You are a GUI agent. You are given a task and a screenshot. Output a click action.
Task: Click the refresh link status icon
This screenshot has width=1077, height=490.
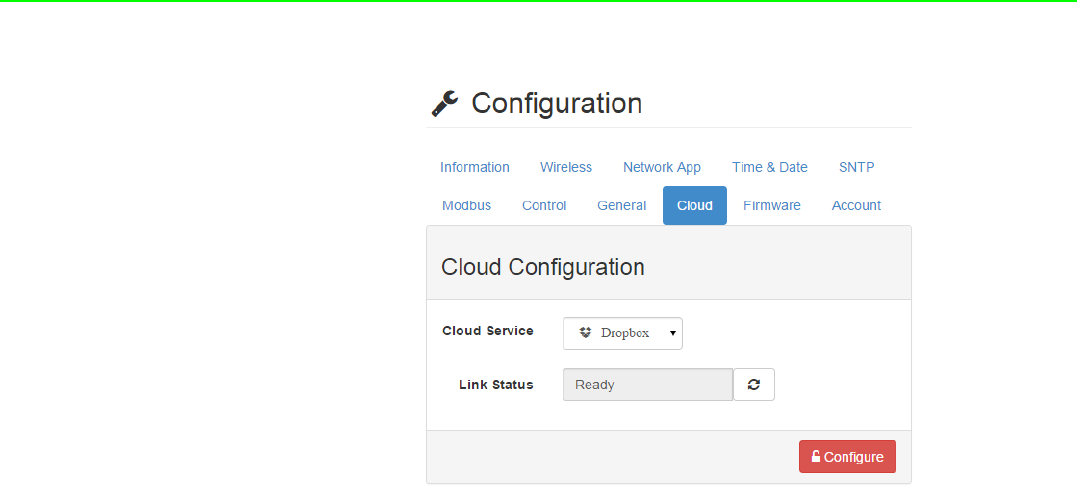point(753,385)
